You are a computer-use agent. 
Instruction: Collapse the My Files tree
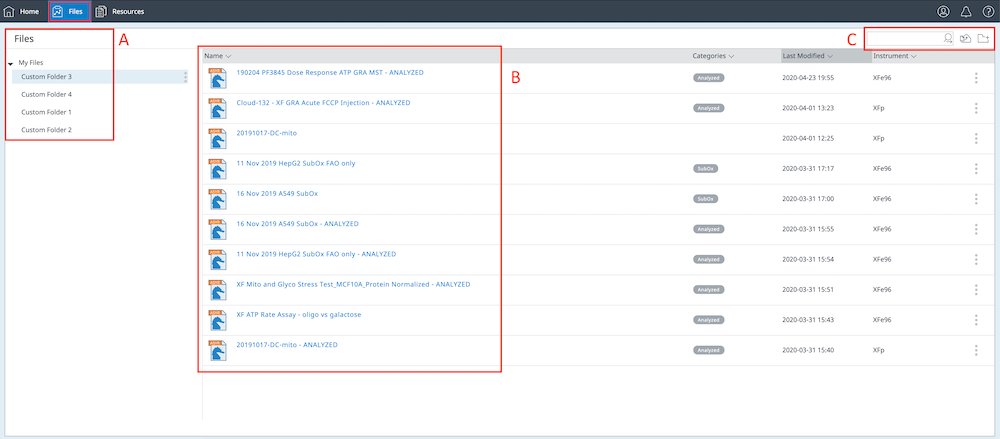(10, 63)
